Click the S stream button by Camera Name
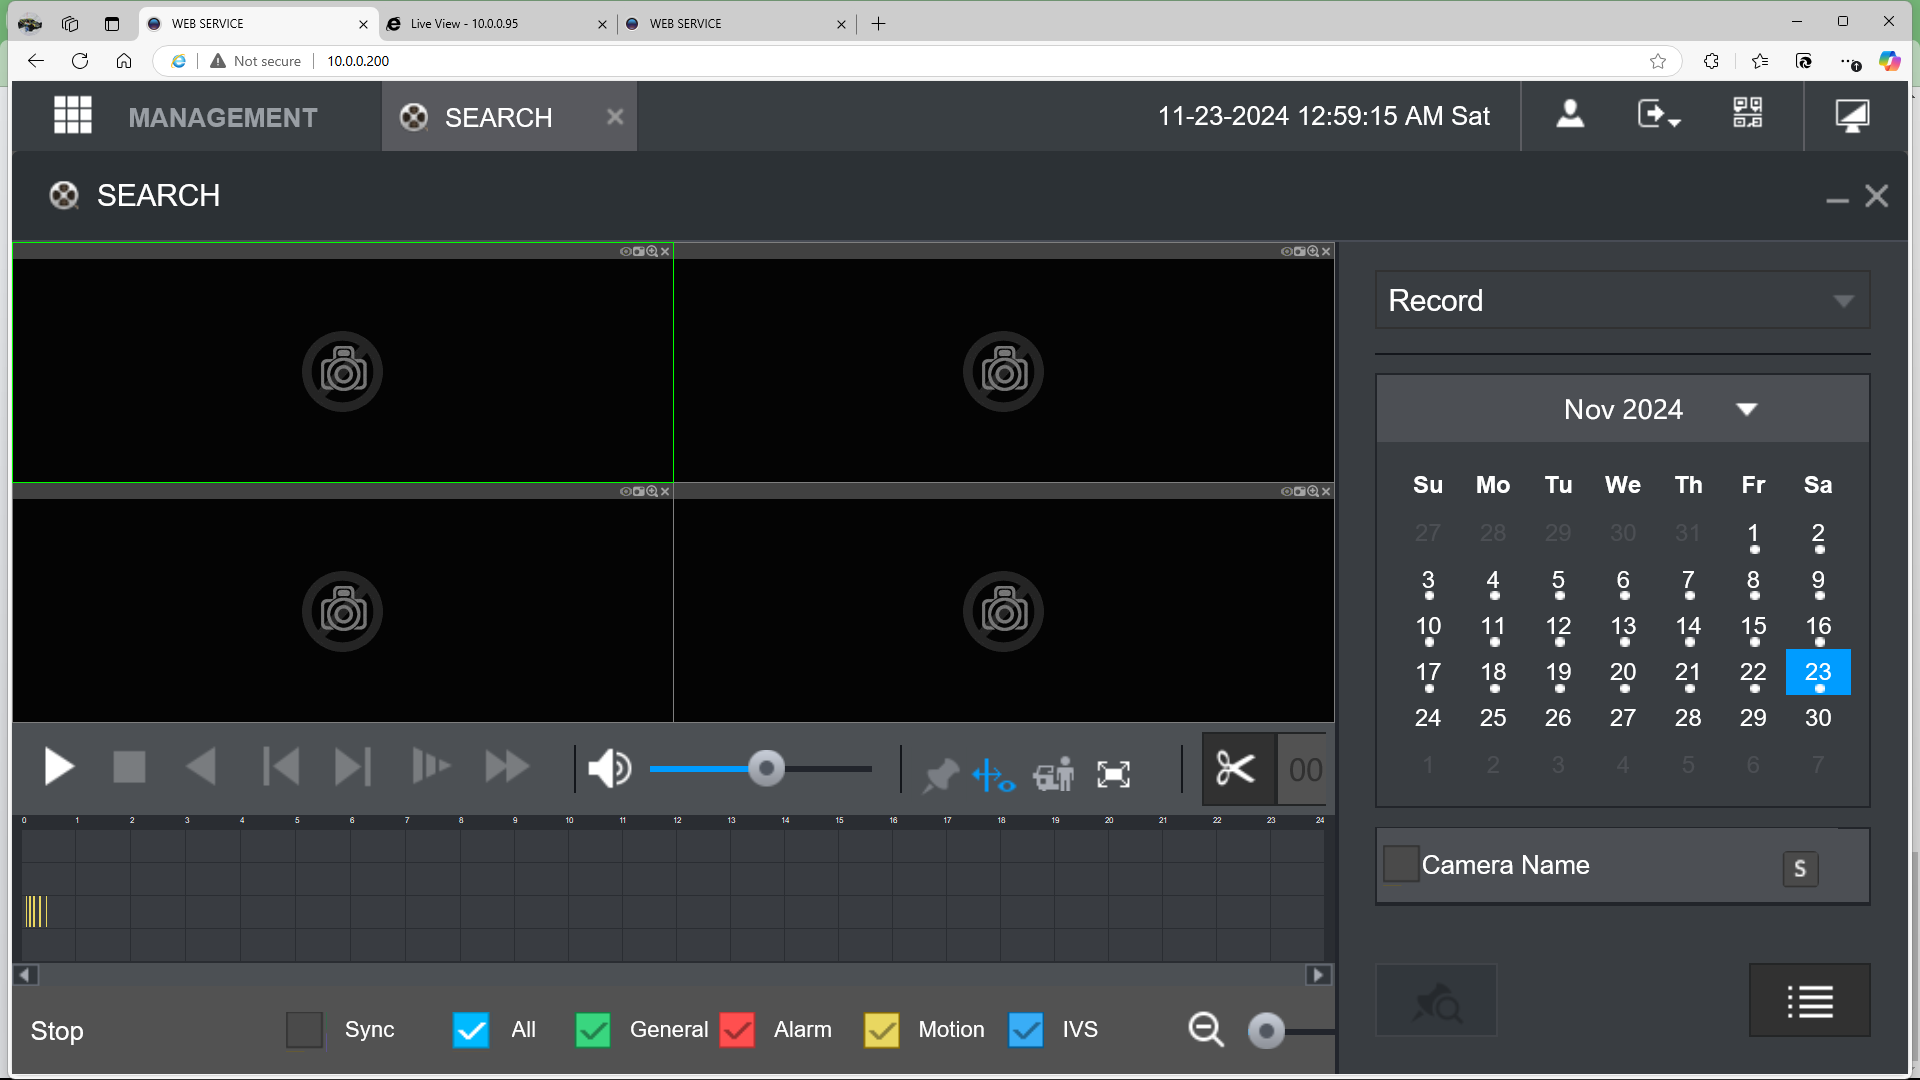1920x1080 pixels. click(x=1800, y=869)
